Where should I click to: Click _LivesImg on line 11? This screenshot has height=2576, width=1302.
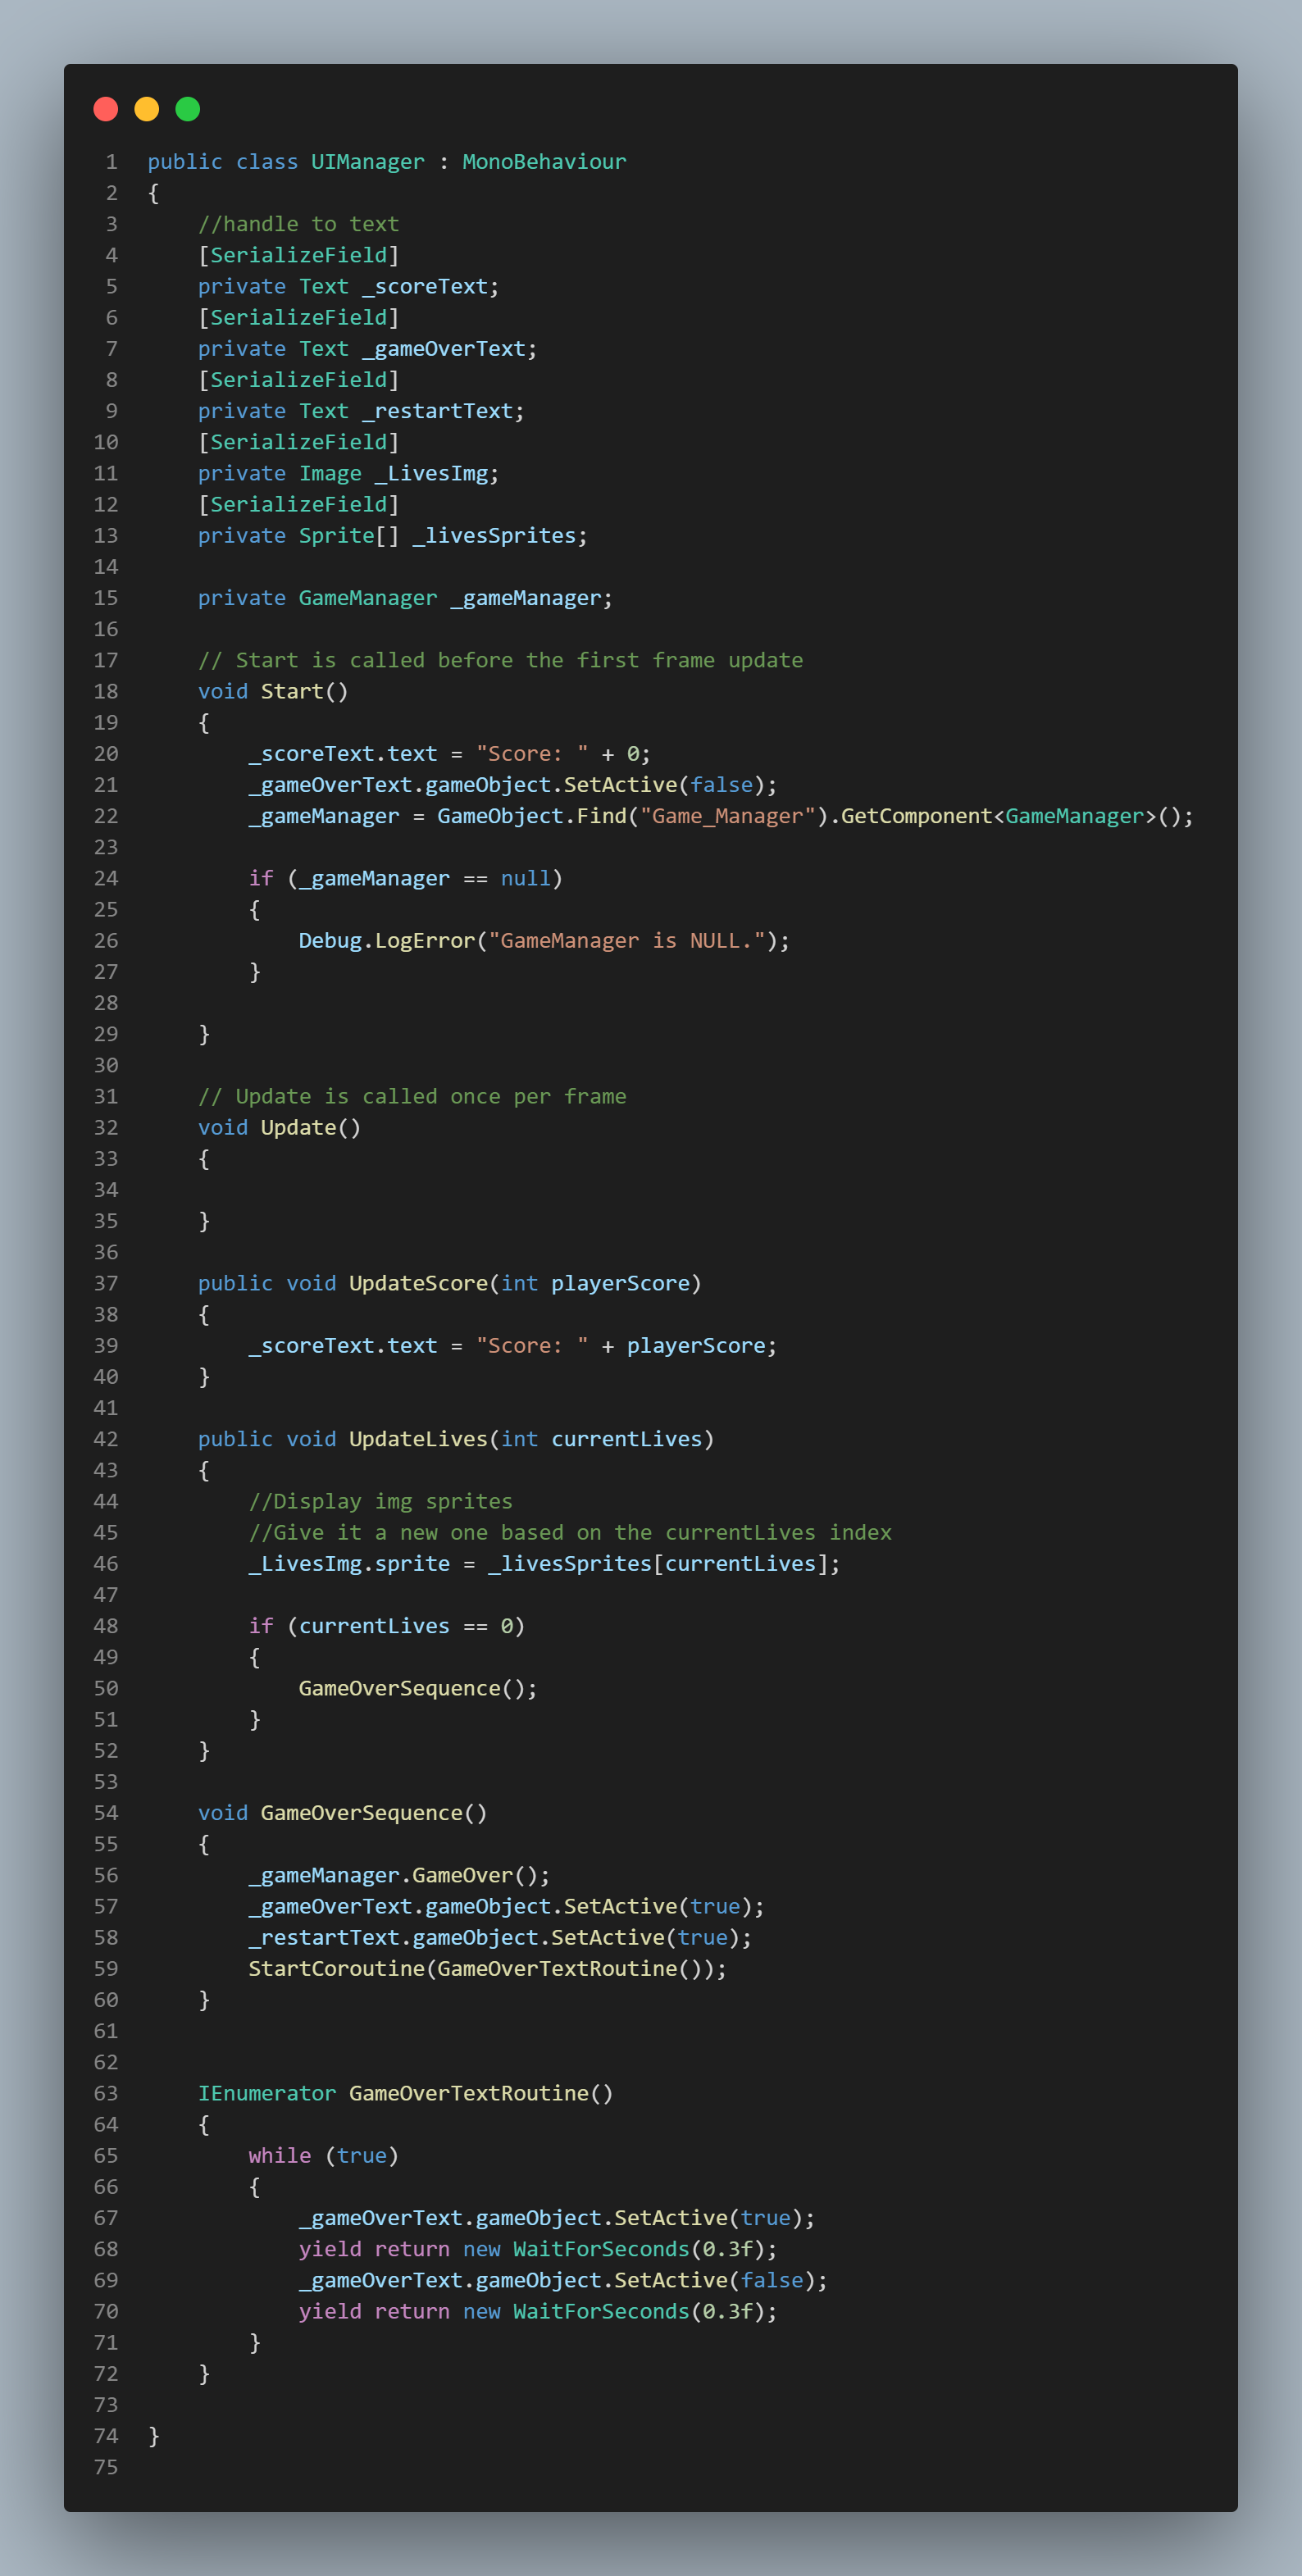coord(431,474)
